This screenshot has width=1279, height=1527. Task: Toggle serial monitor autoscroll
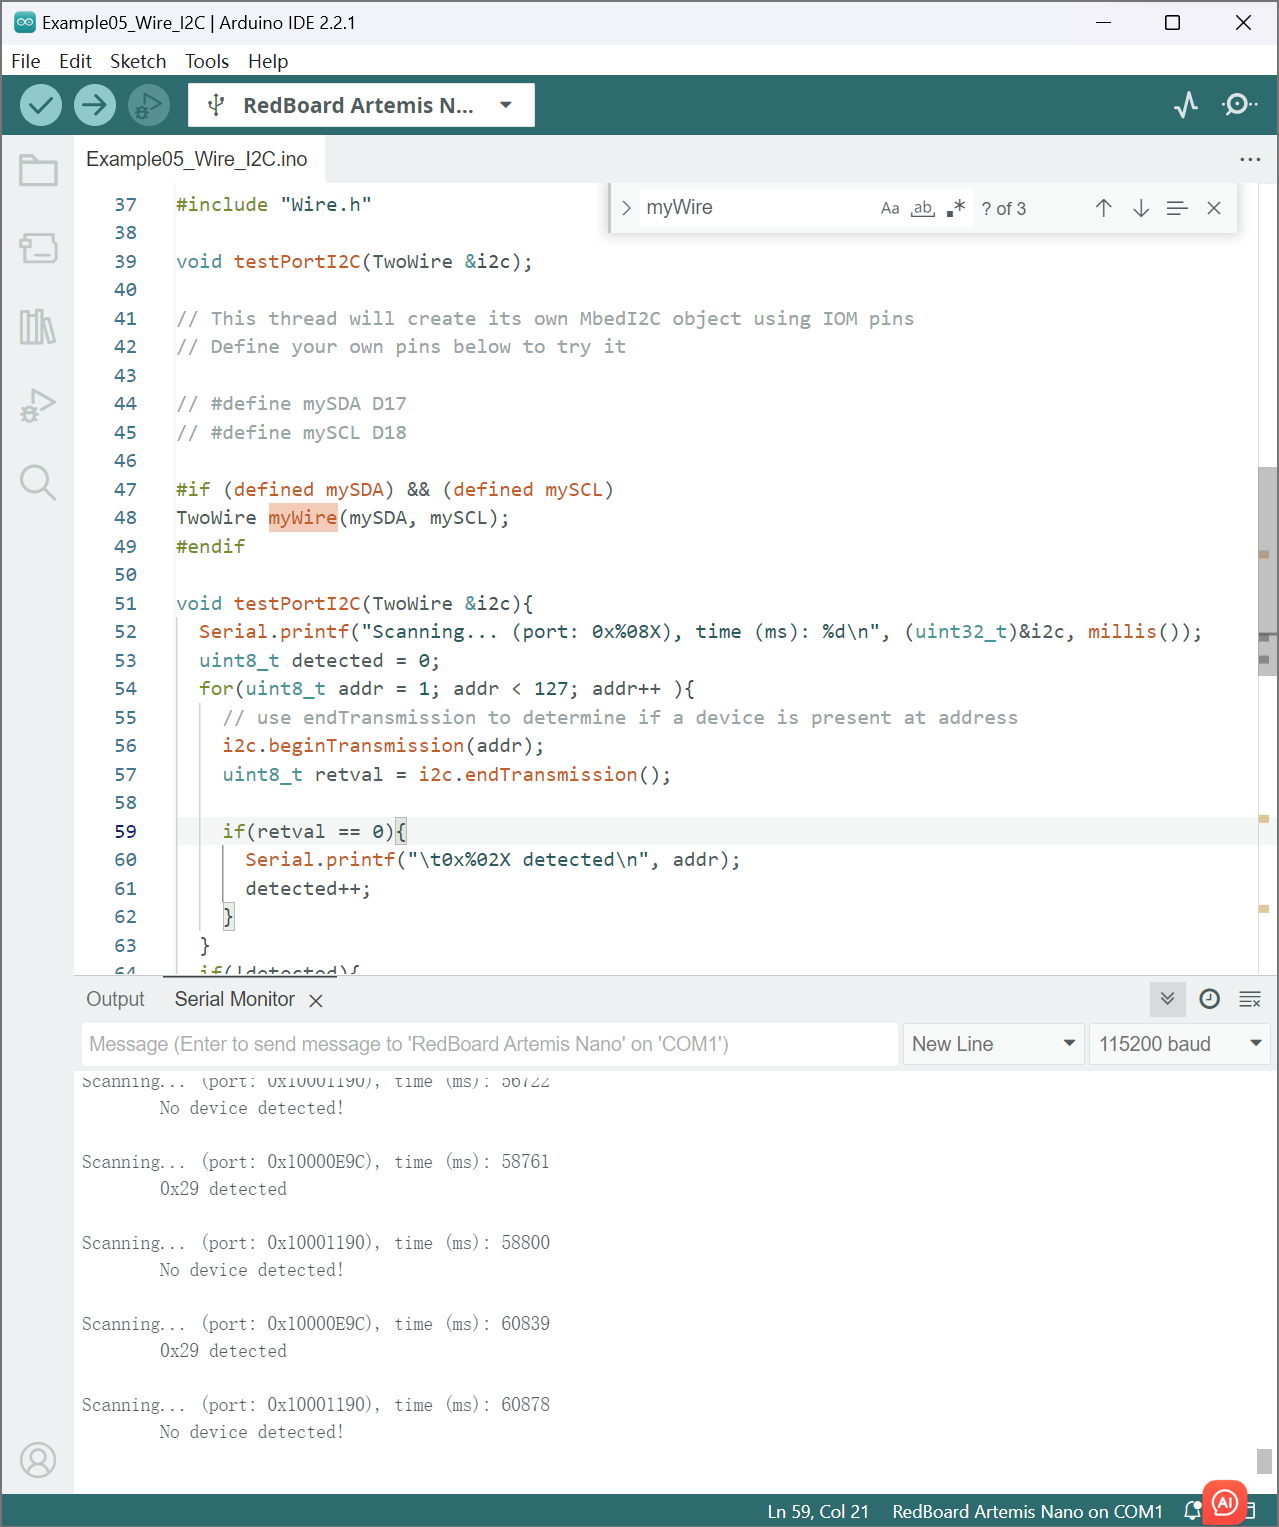click(1167, 999)
